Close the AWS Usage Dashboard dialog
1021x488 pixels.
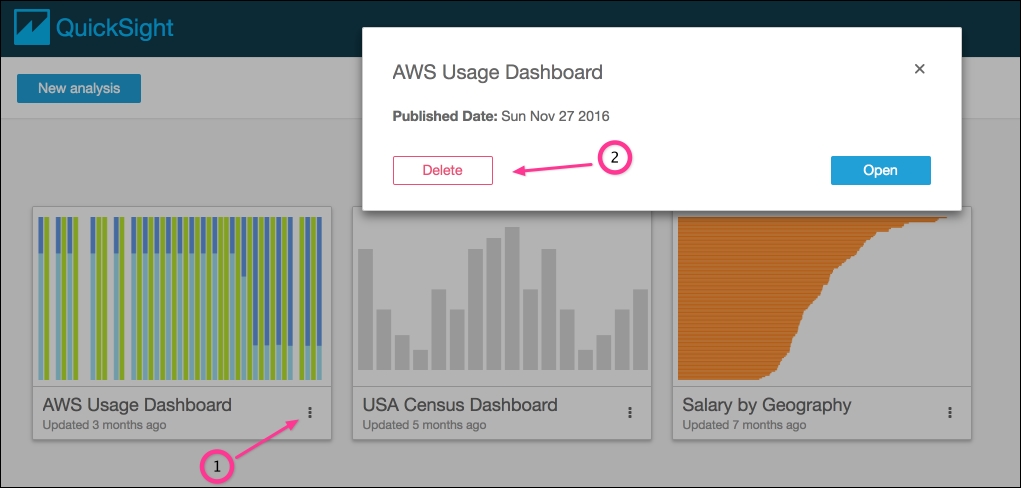point(919,69)
